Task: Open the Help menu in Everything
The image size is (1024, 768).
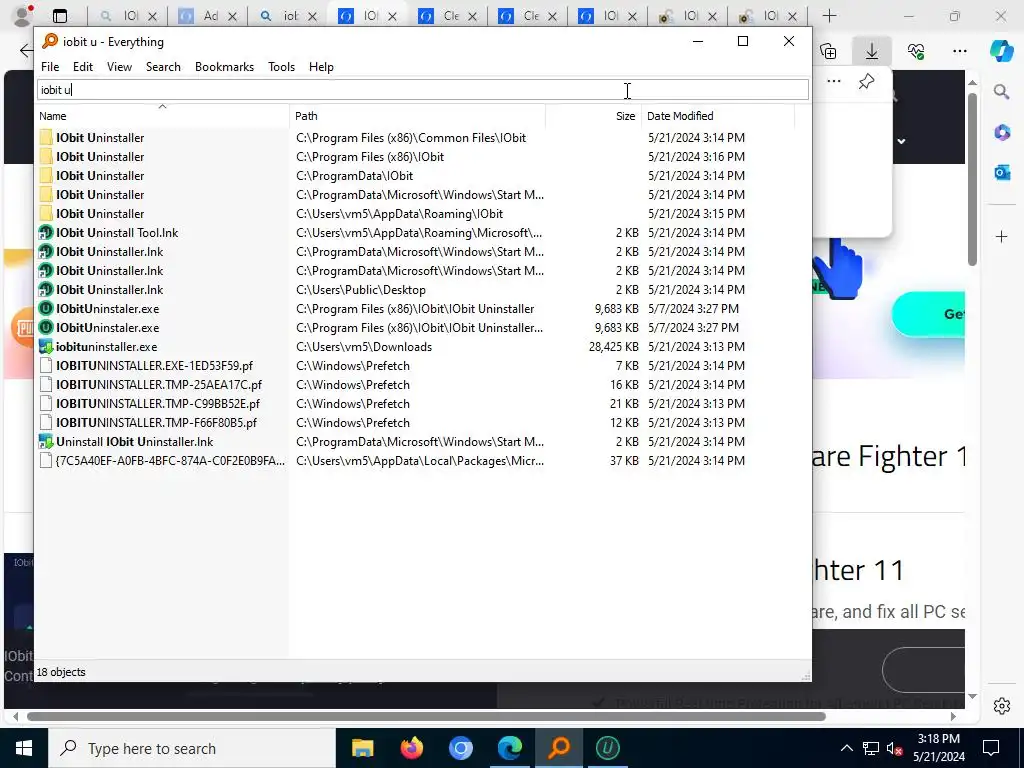Action: 321,67
